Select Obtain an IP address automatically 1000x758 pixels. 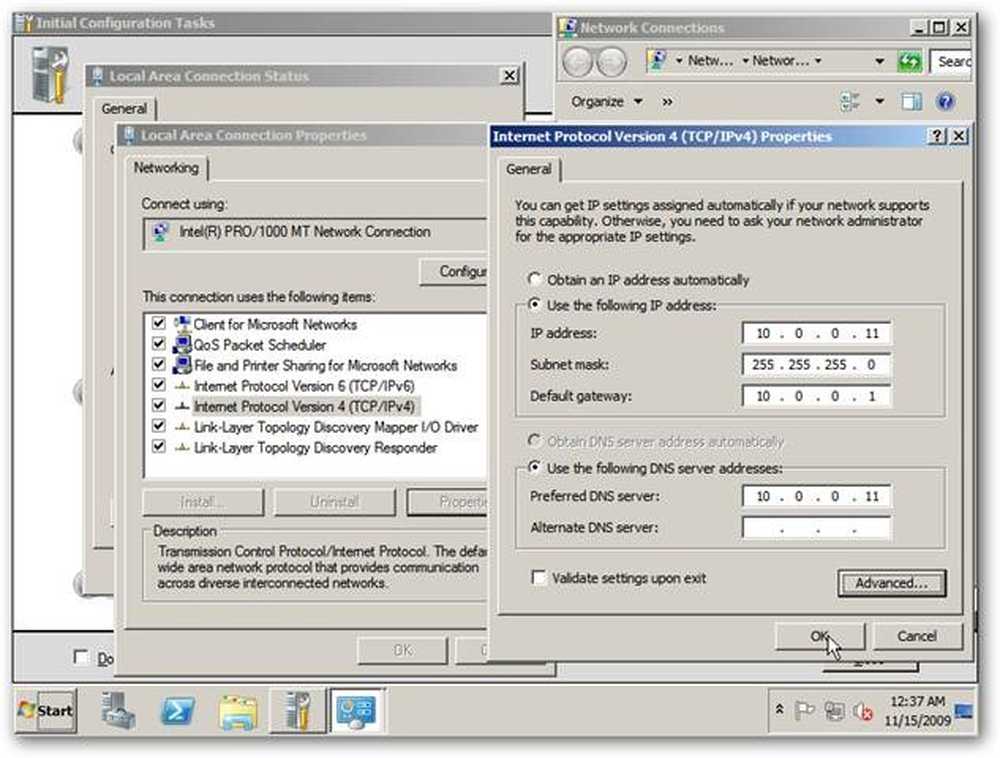[534, 279]
